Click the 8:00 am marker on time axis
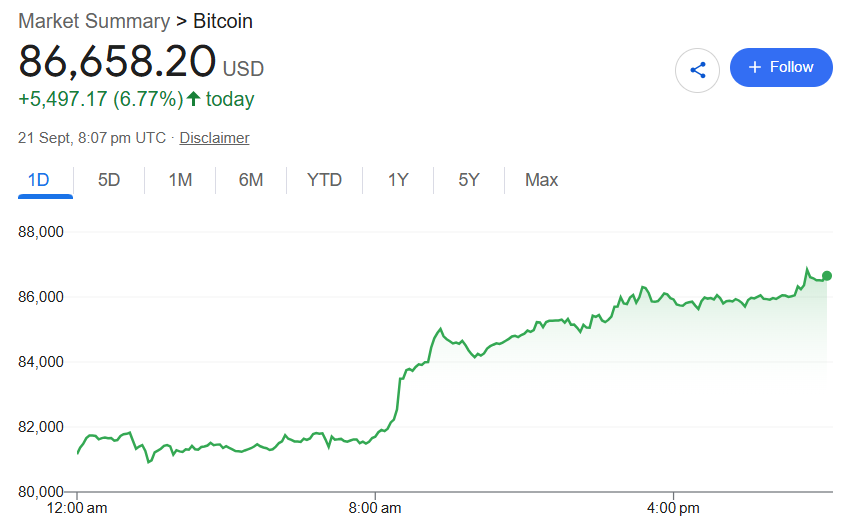 (375, 508)
